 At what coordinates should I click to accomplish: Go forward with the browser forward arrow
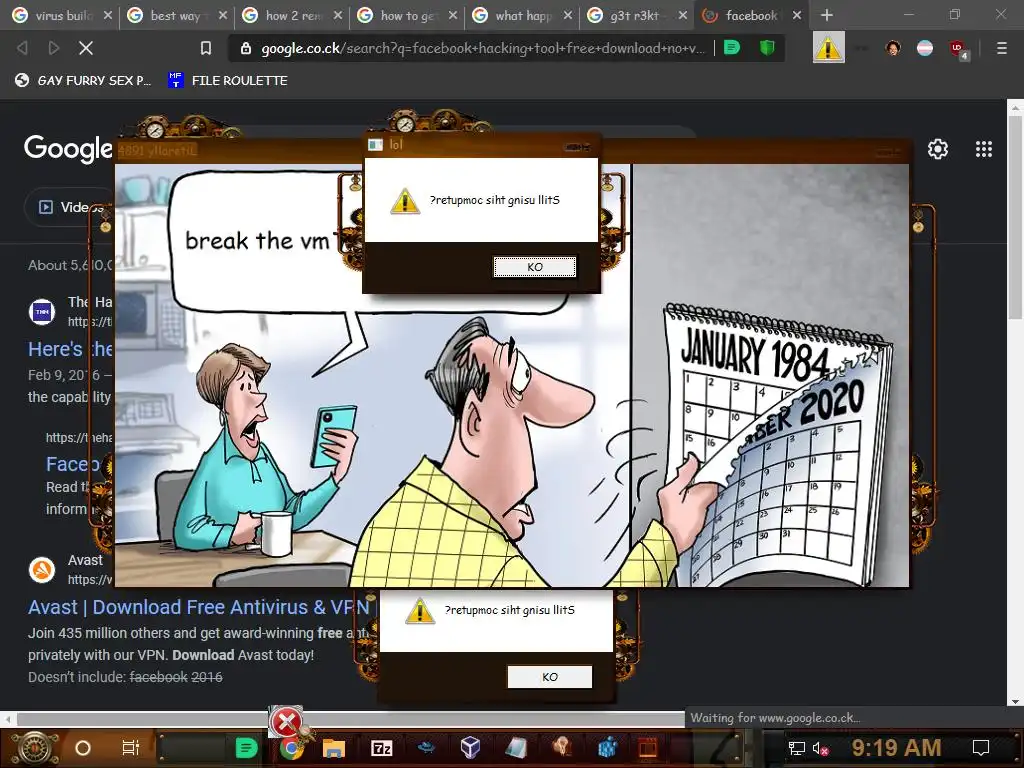click(54, 48)
